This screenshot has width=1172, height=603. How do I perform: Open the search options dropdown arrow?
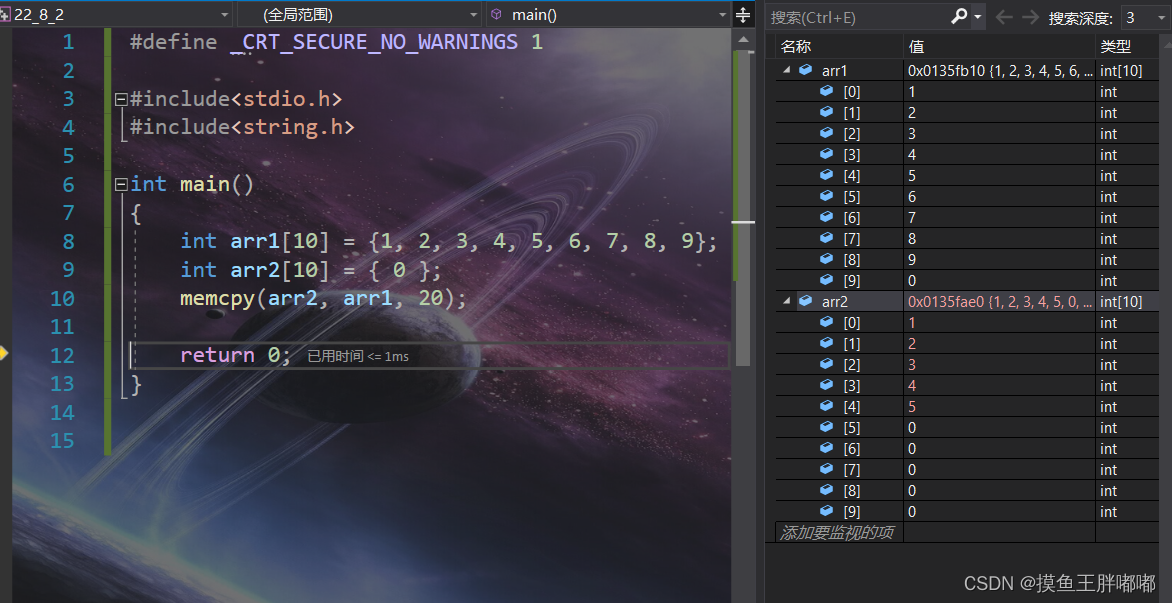point(978,16)
